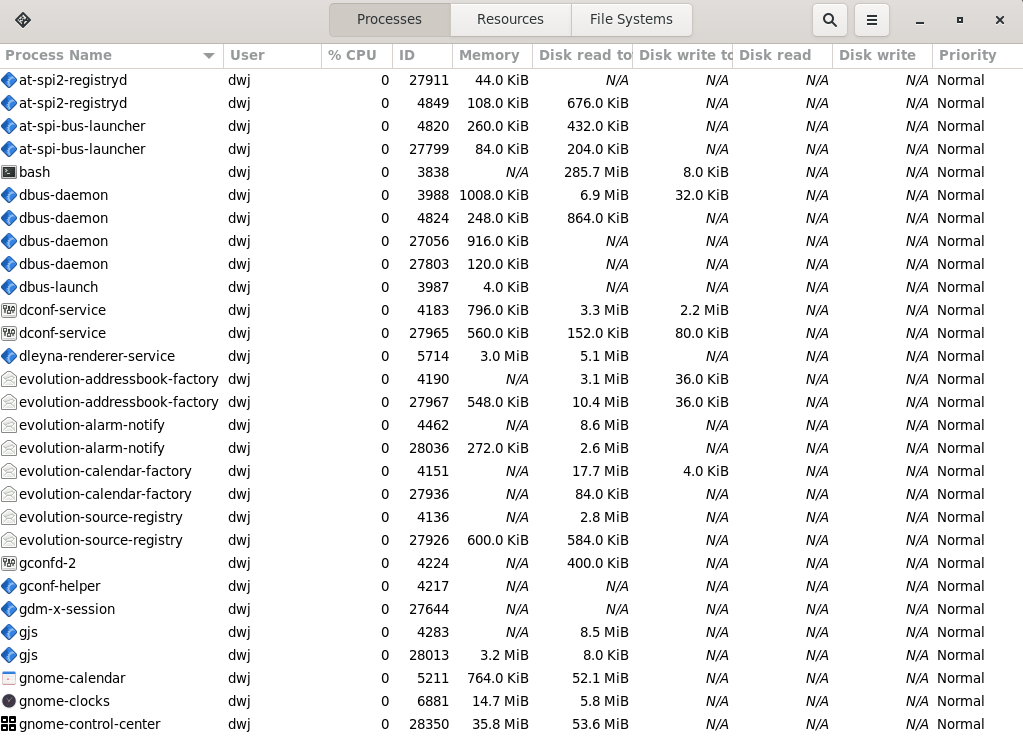
Task: Select the gconf-helper process row
Action: coord(60,586)
